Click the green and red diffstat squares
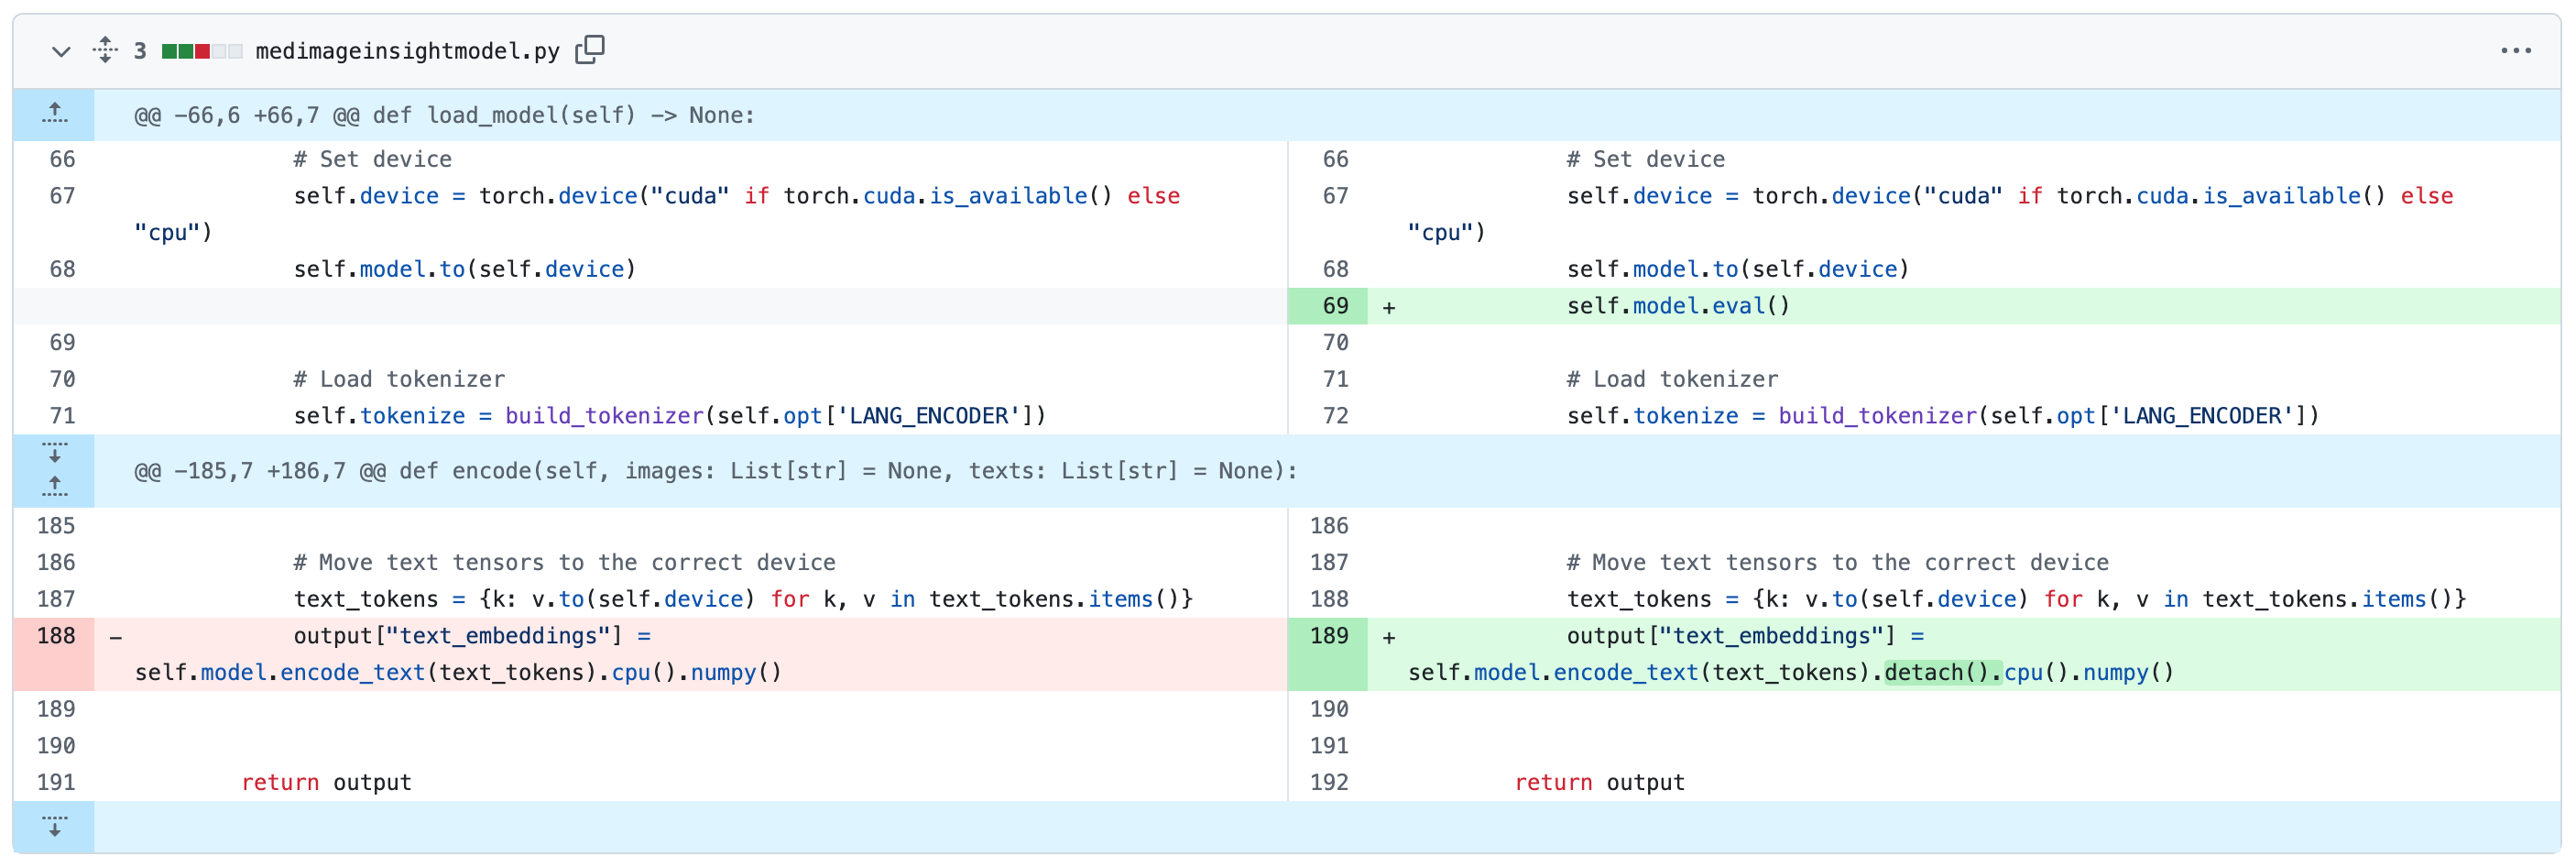2576x867 pixels. tap(201, 51)
